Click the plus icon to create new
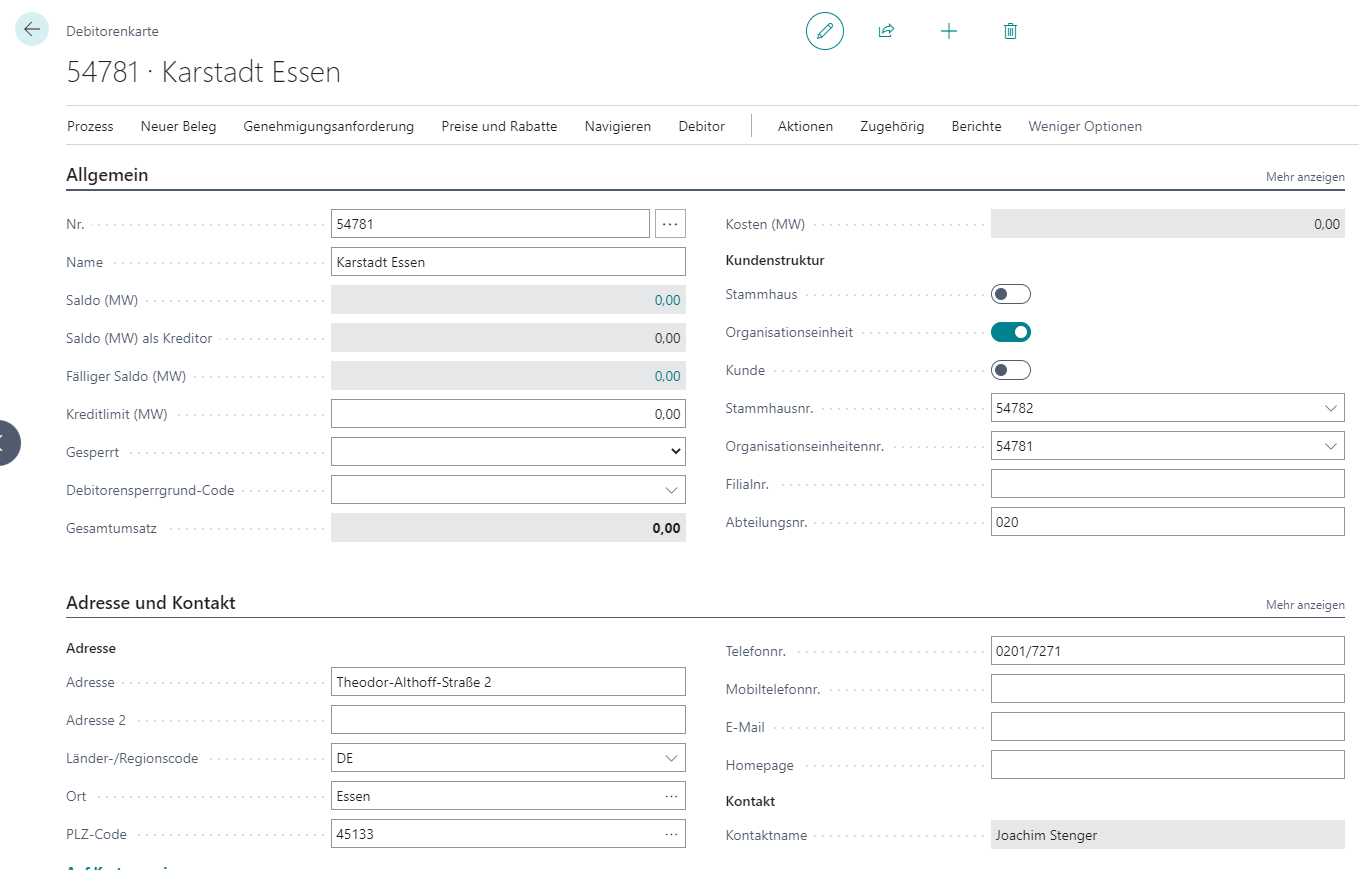The height and width of the screenshot is (870, 1359). (x=949, y=31)
